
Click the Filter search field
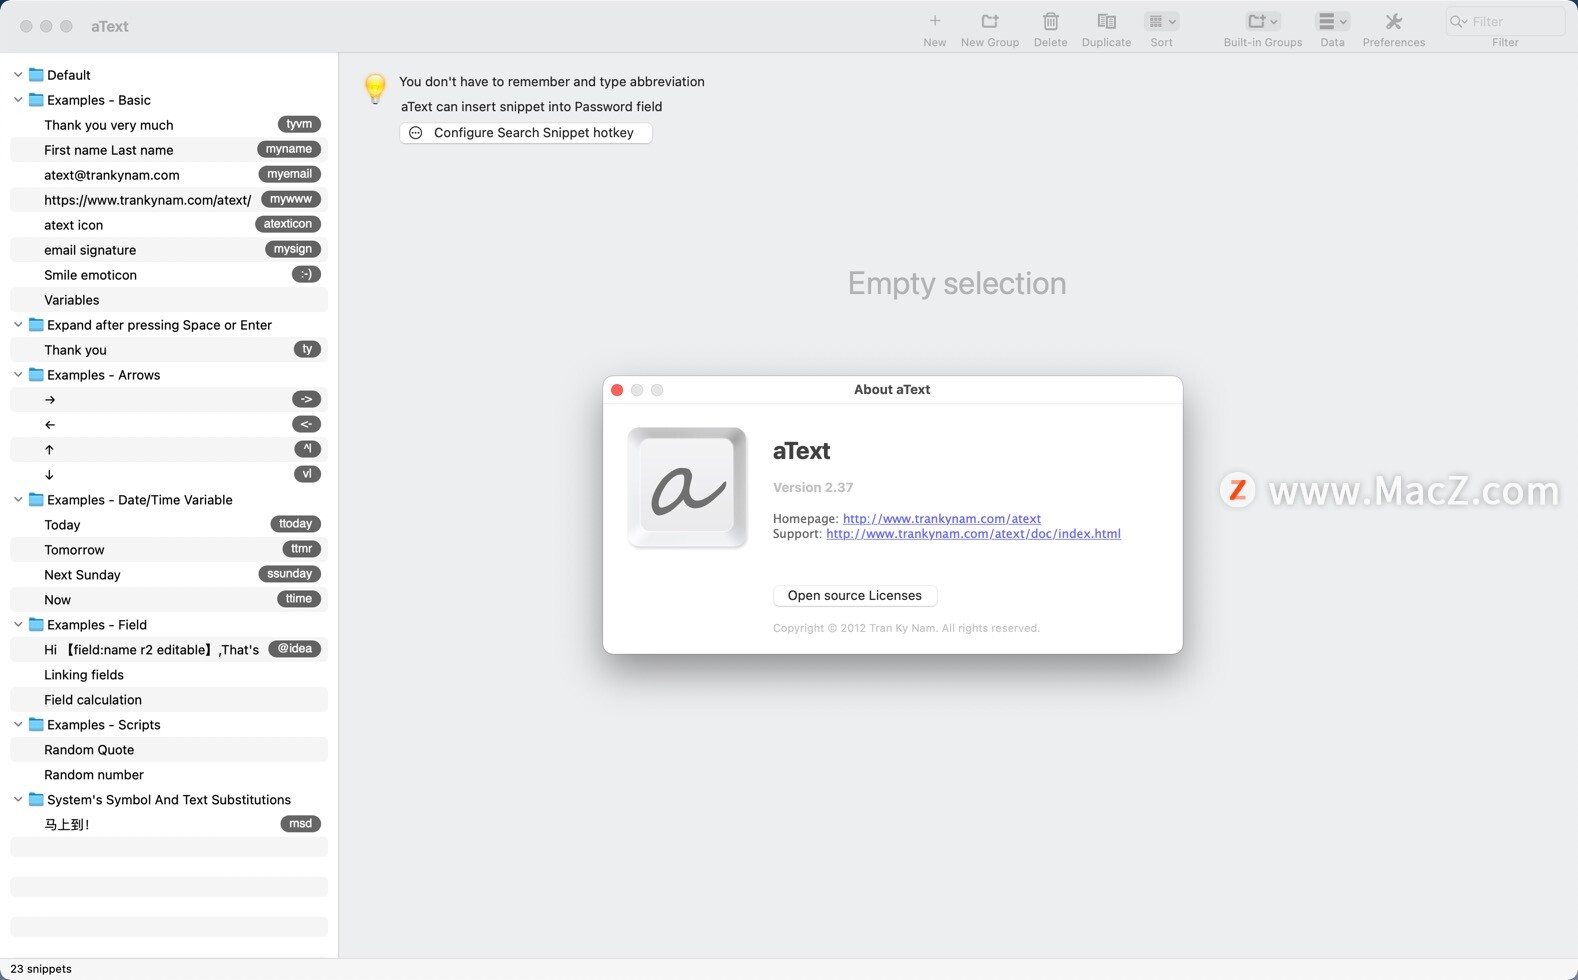1505,21
